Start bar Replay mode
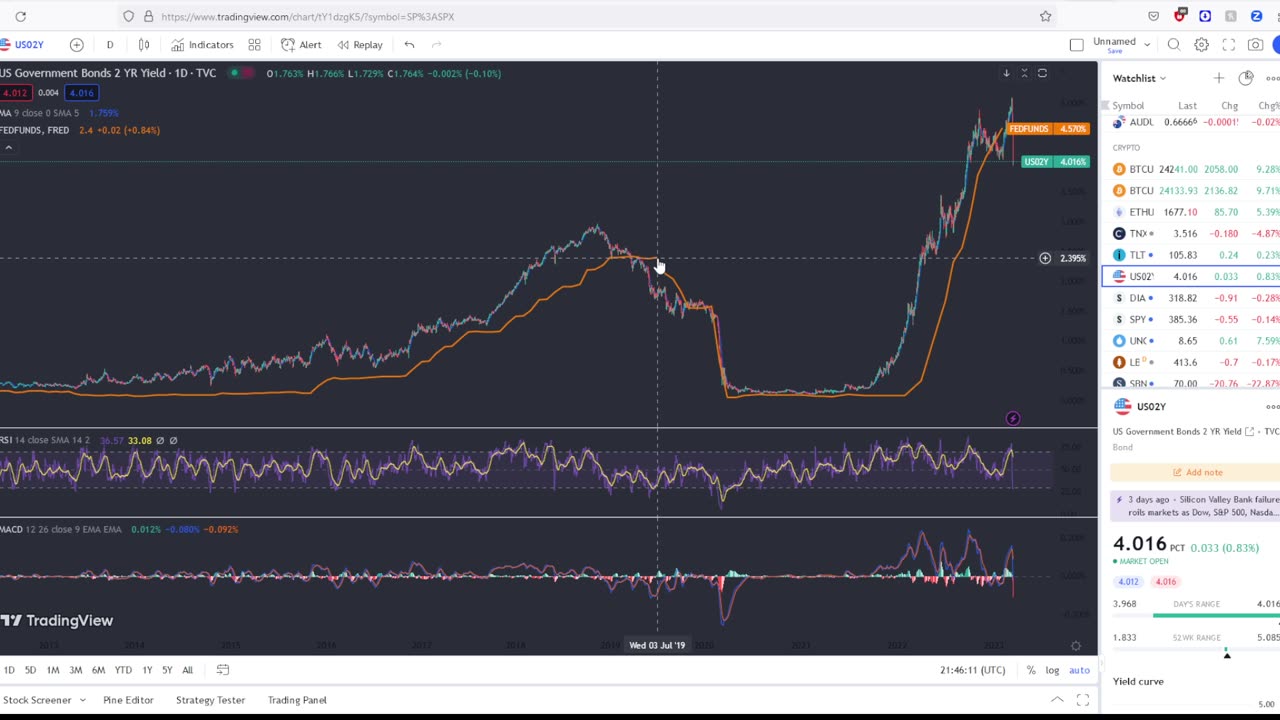This screenshot has width=1280, height=720. pos(360,45)
